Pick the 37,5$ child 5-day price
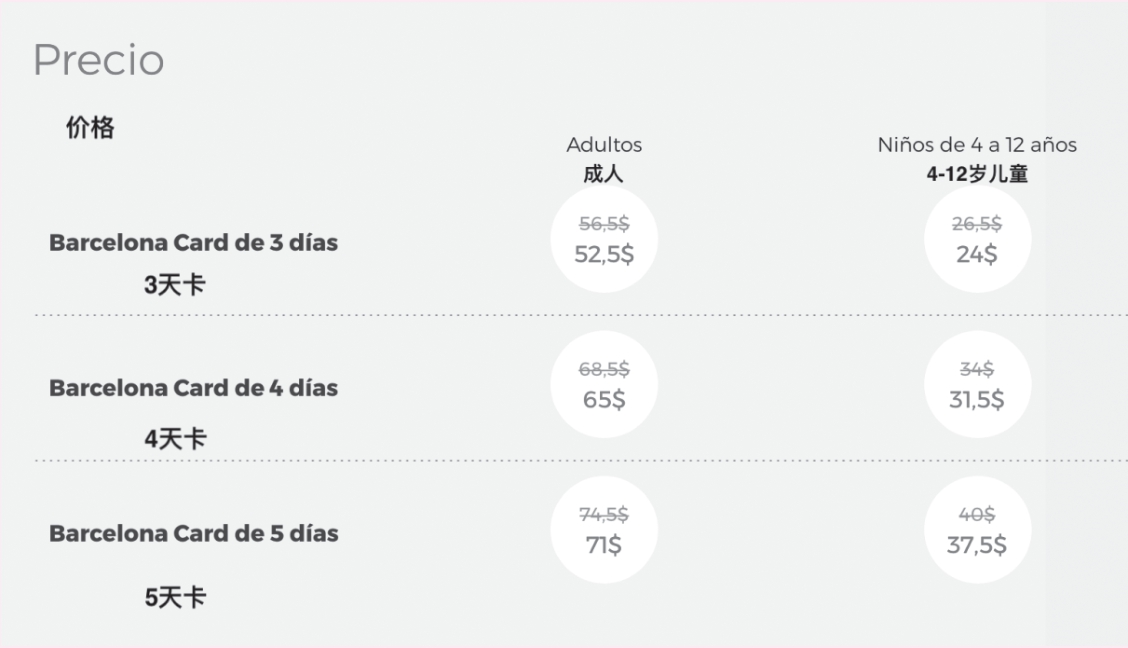This screenshot has width=1128, height=648. tap(977, 546)
